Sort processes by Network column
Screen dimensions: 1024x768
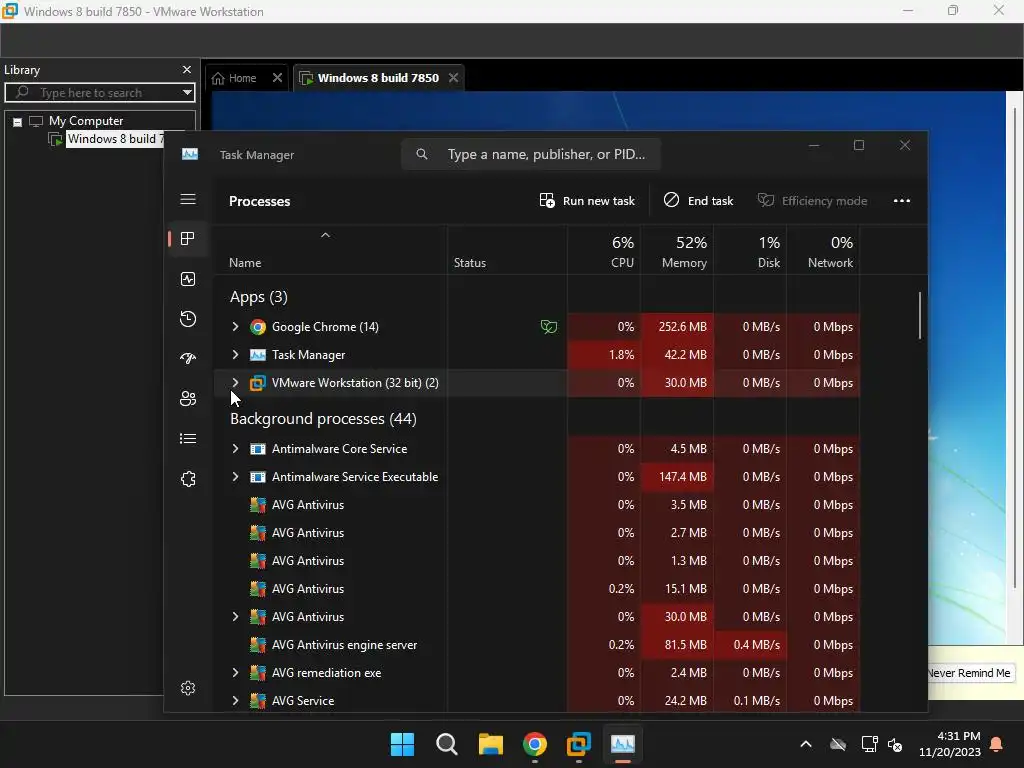(x=824, y=252)
